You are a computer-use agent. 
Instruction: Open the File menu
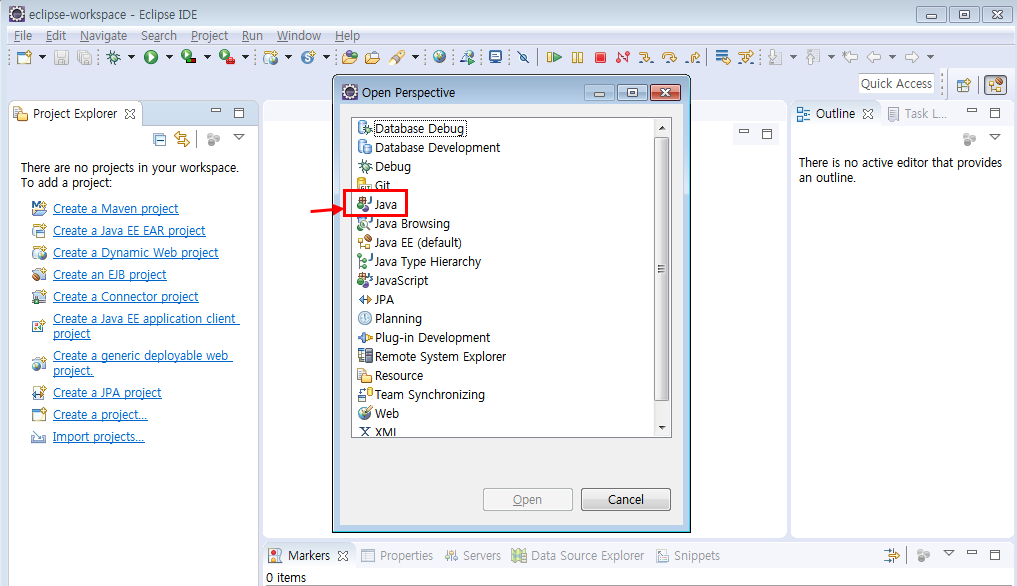tap(23, 36)
